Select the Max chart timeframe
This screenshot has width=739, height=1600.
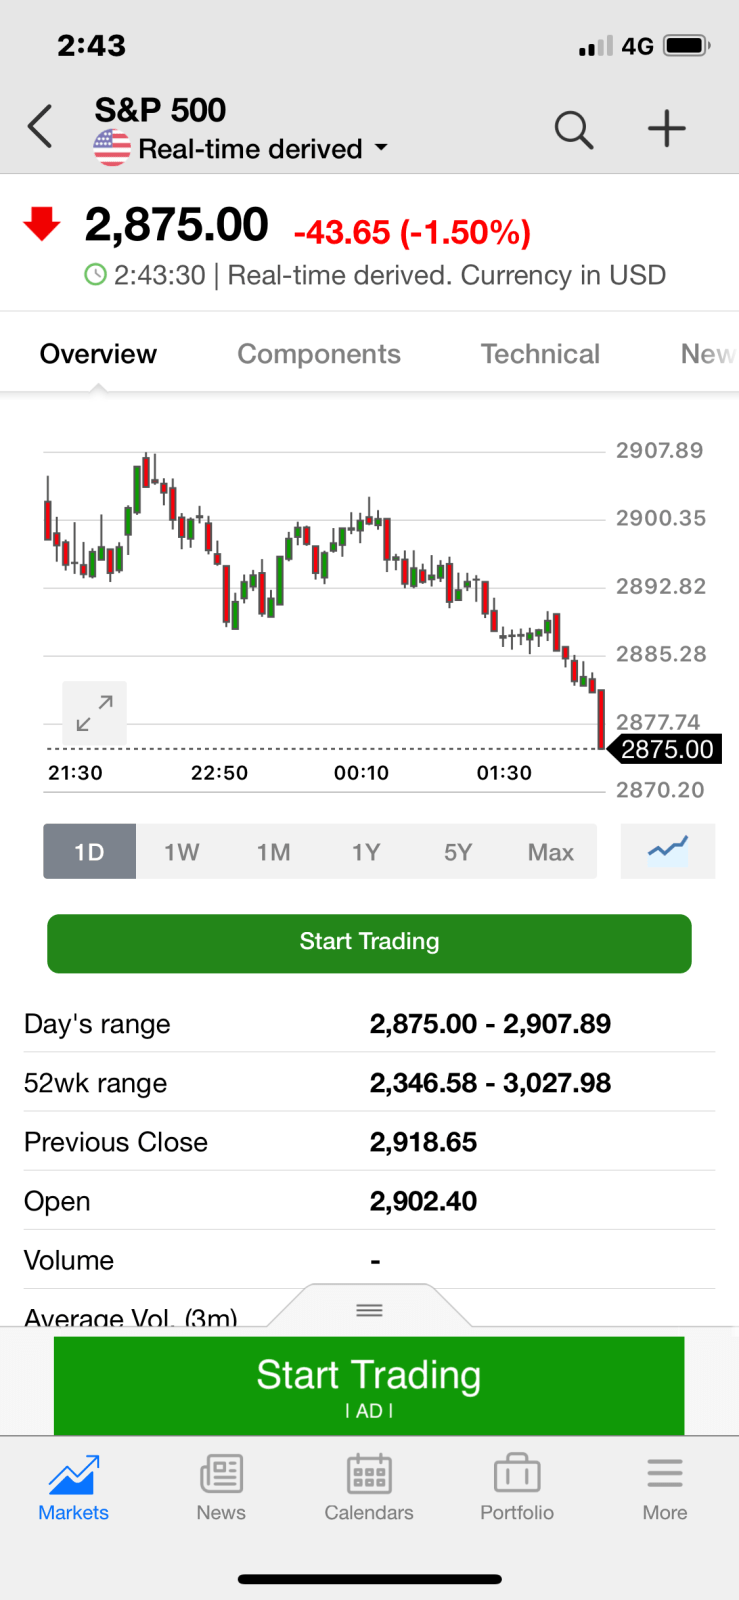pos(550,852)
